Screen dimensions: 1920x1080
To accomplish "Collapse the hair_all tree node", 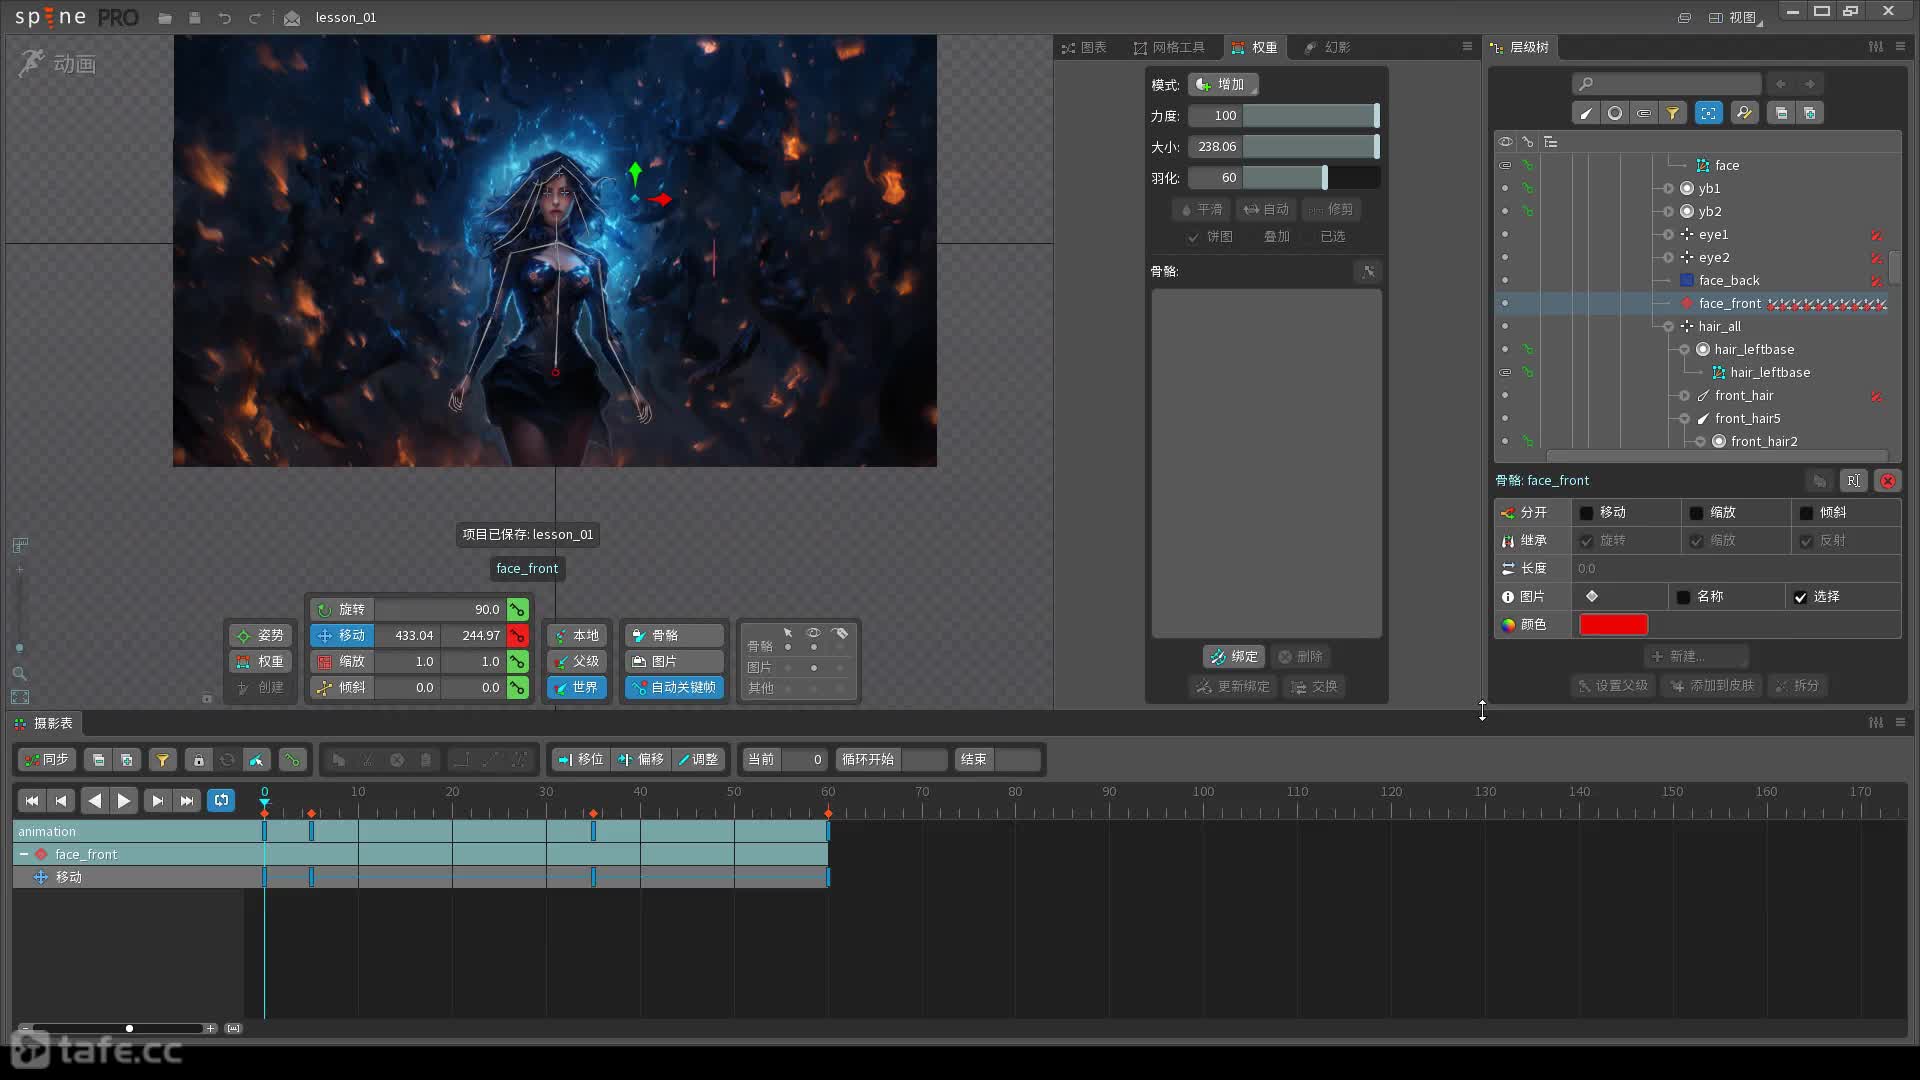I will click(1668, 326).
